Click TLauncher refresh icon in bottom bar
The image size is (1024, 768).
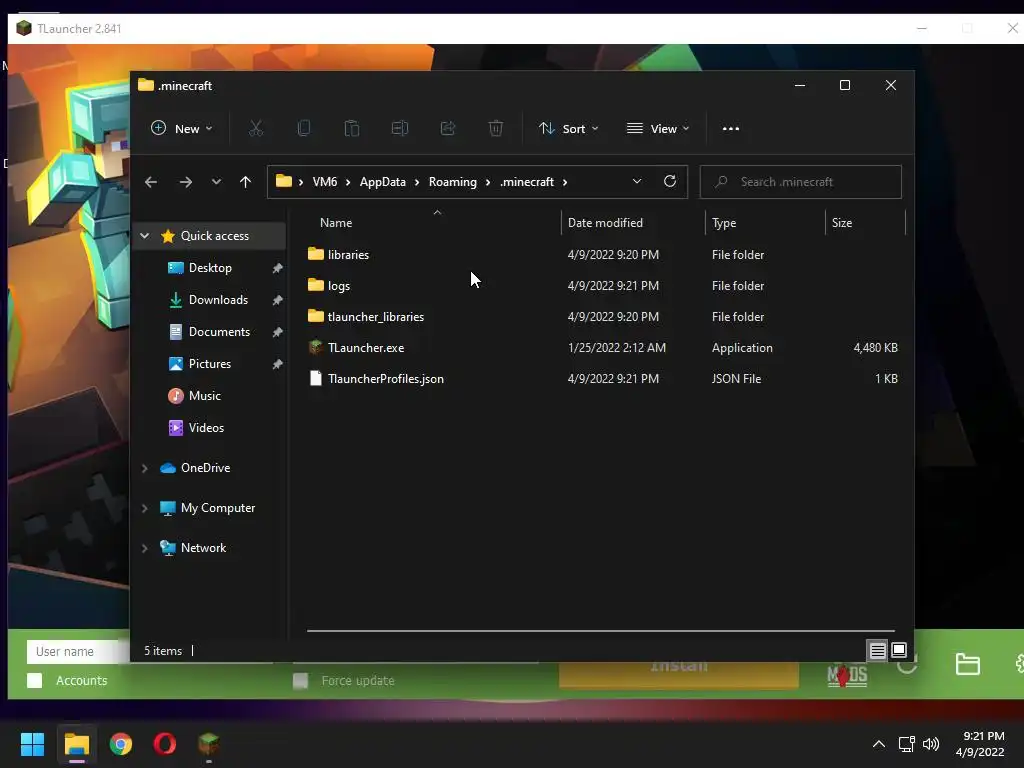point(908,667)
